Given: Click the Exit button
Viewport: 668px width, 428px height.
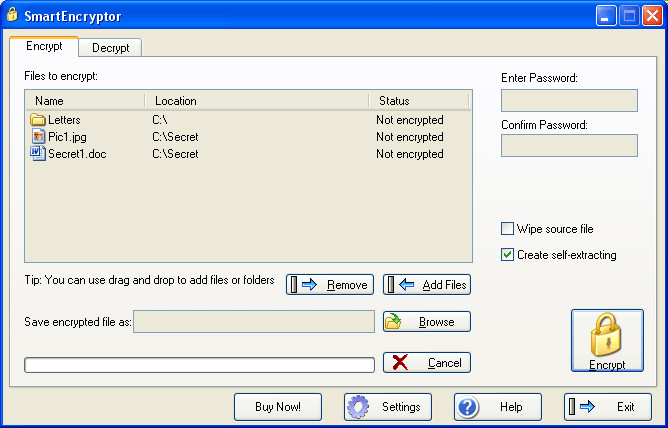Looking at the screenshot, I should [608, 407].
